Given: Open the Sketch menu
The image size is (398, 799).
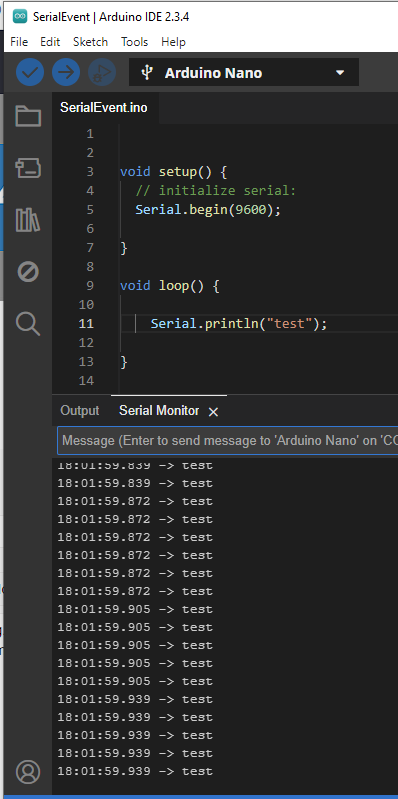Looking at the screenshot, I should tap(90, 42).
